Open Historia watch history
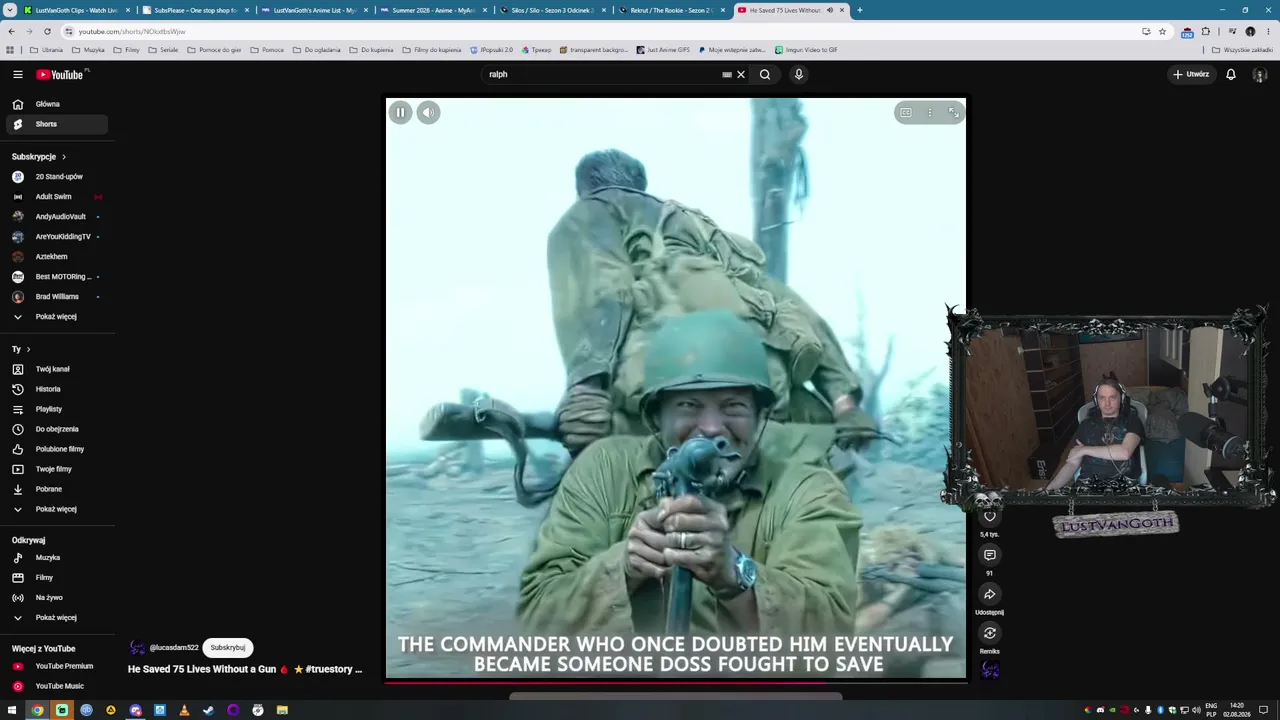 tap(56, 389)
